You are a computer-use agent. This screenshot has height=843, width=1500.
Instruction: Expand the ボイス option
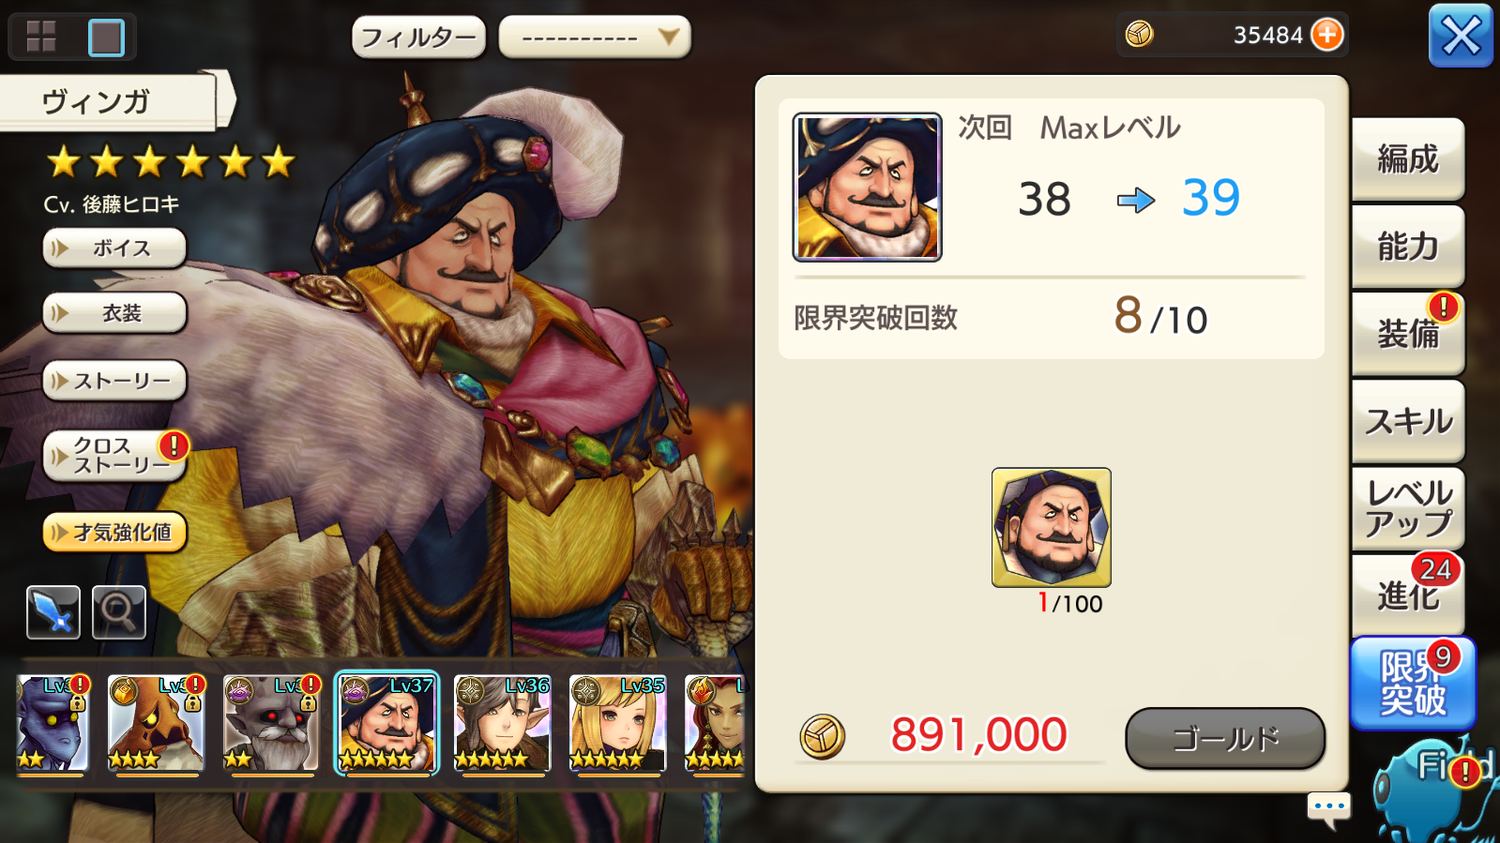115,248
